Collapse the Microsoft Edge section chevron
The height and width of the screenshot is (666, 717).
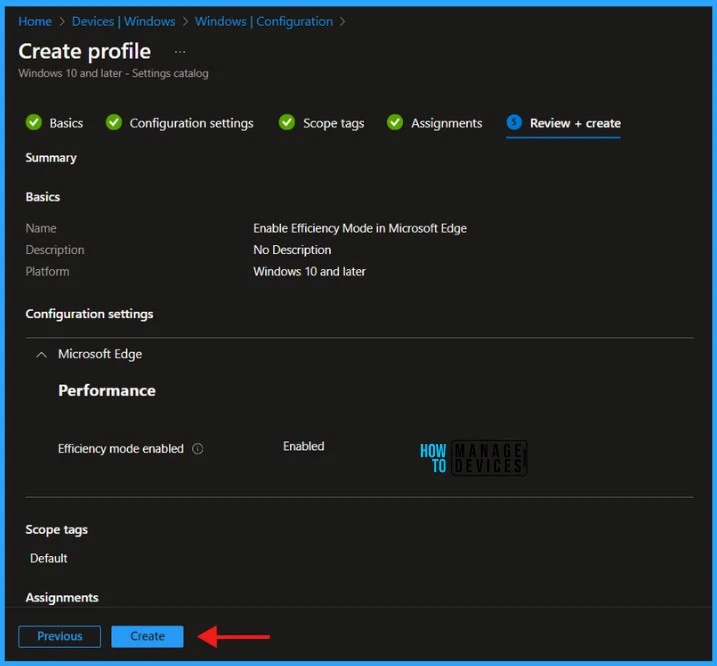[42, 354]
